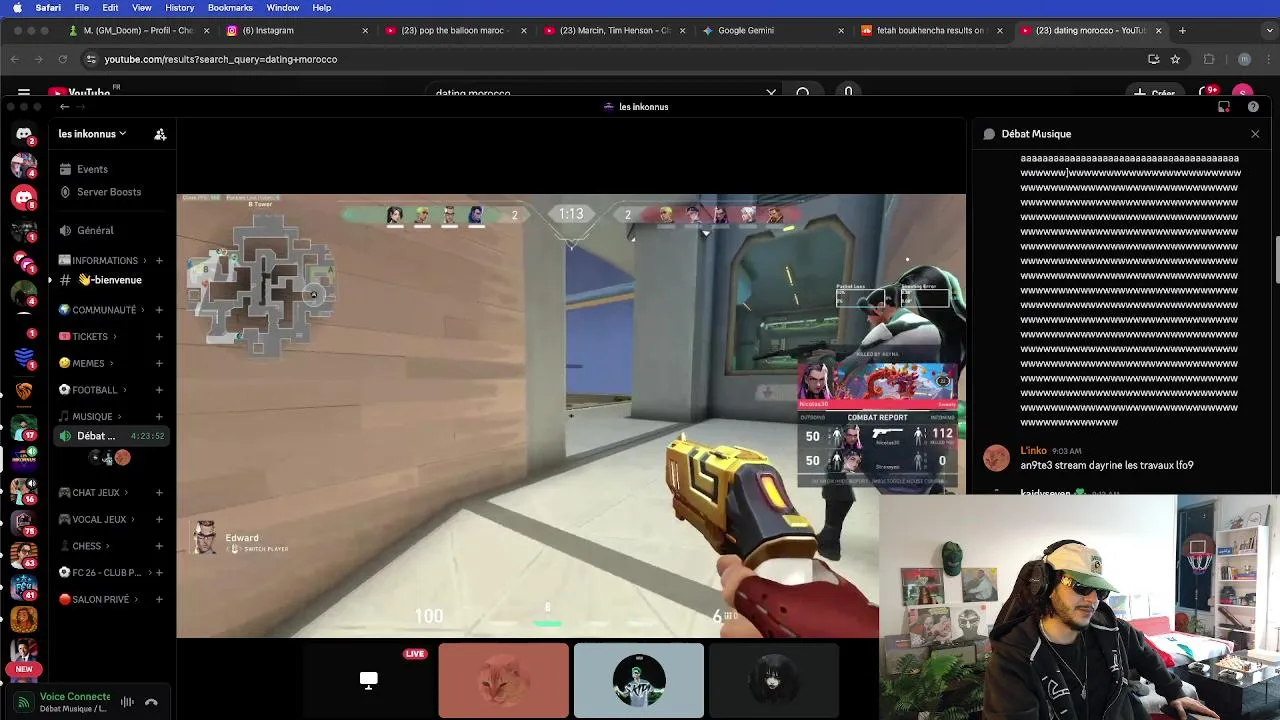
Task: Toggle the MUSIQUE category
Action: tap(90, 417)
